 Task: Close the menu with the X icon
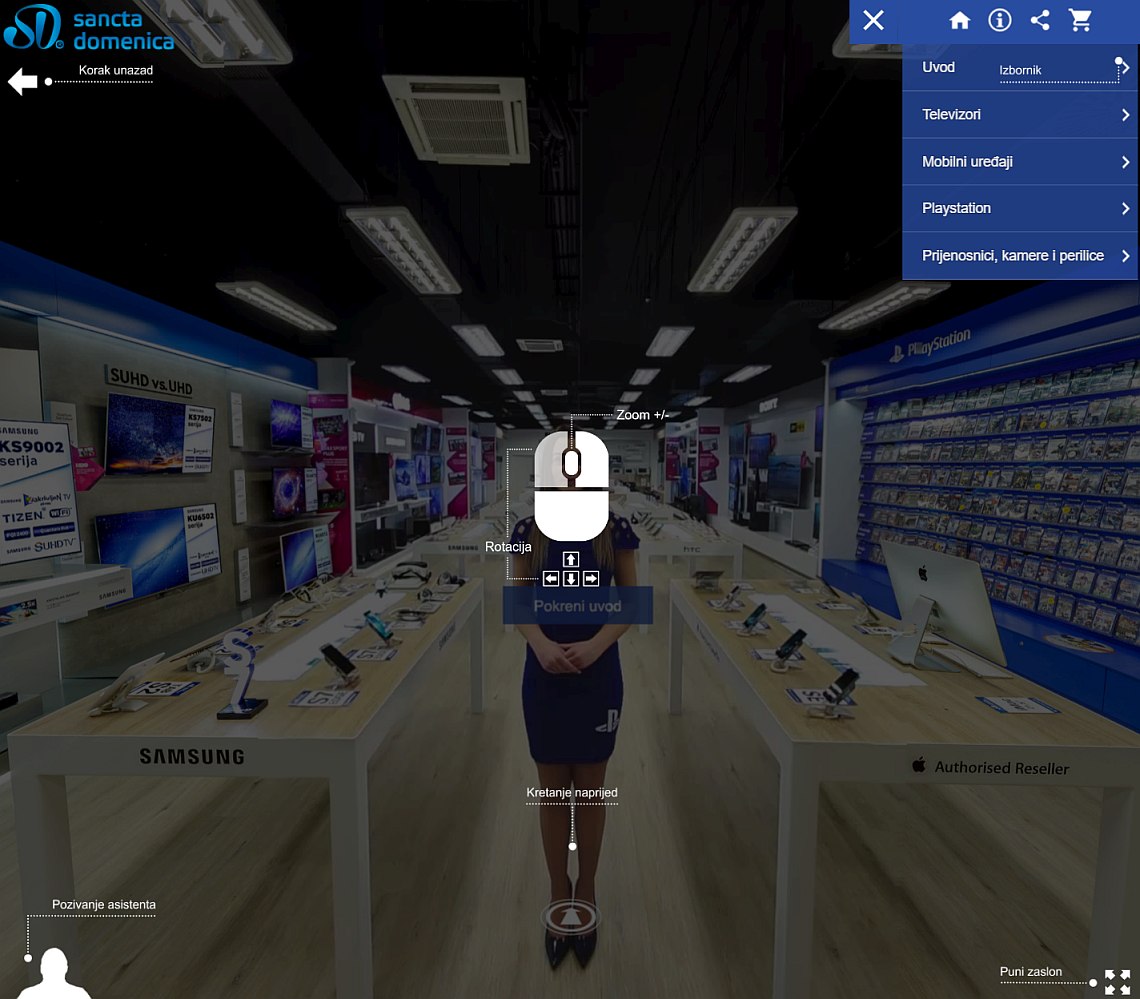click(x=873, y=20)
